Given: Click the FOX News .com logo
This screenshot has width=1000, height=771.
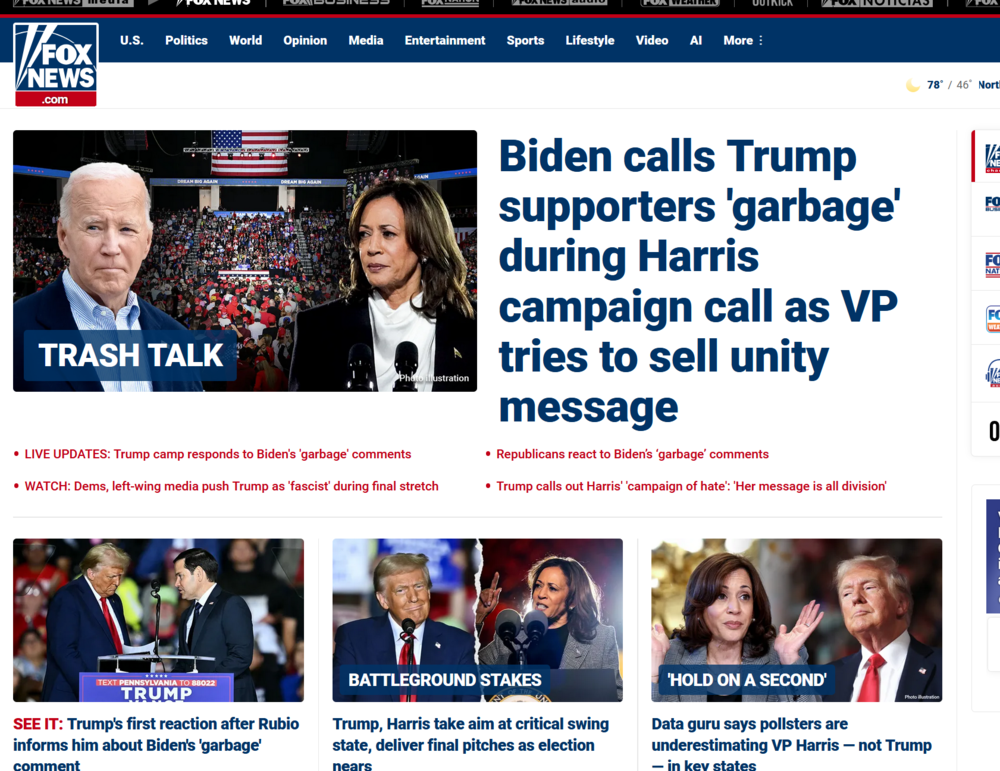Looking at the screenshot, I should (x=55, y=63).
